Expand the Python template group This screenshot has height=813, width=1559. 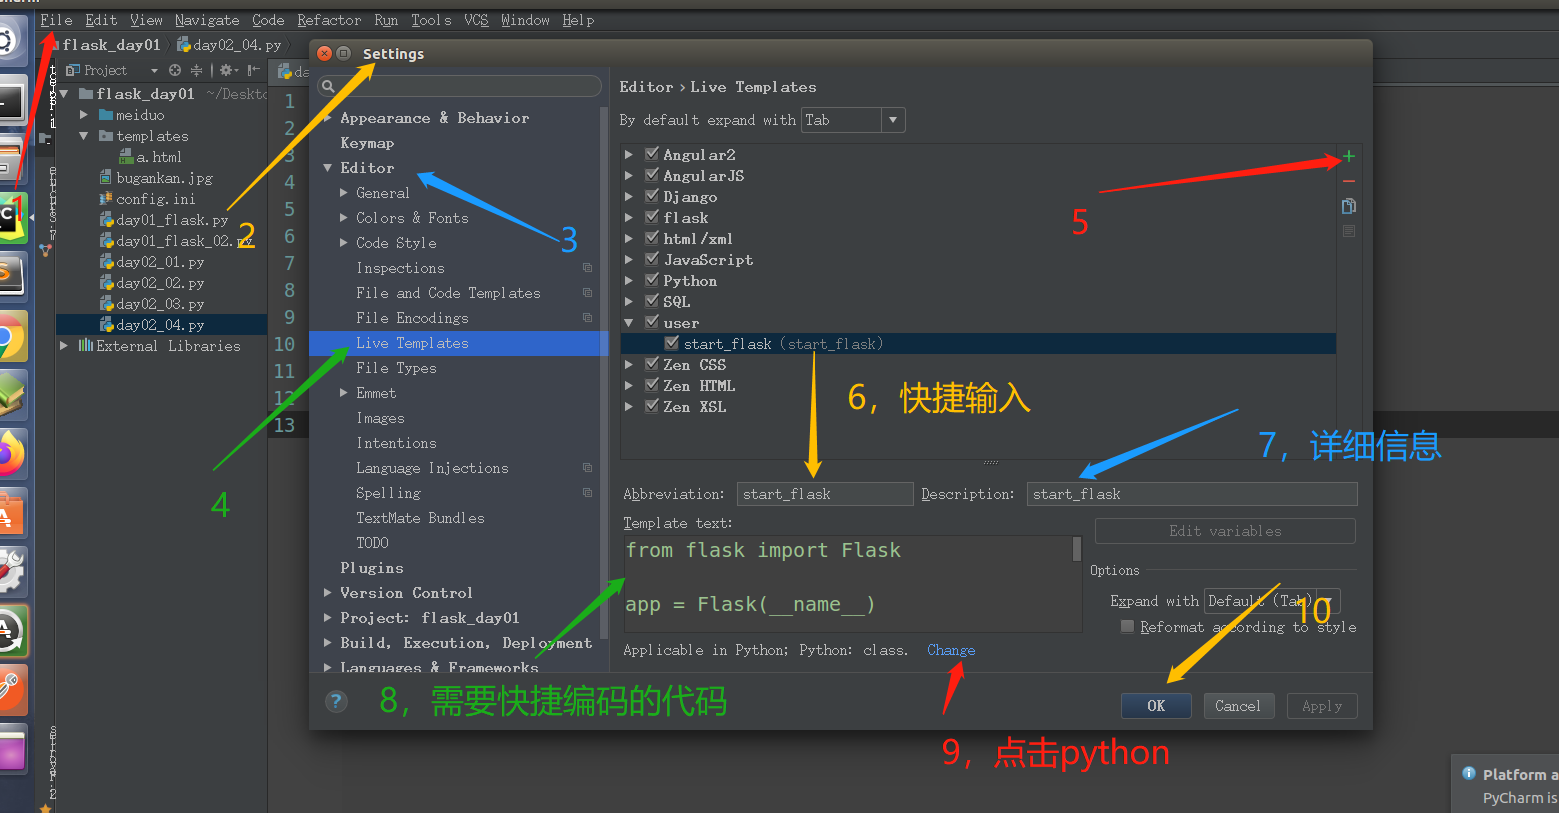(x=629, y=281)
